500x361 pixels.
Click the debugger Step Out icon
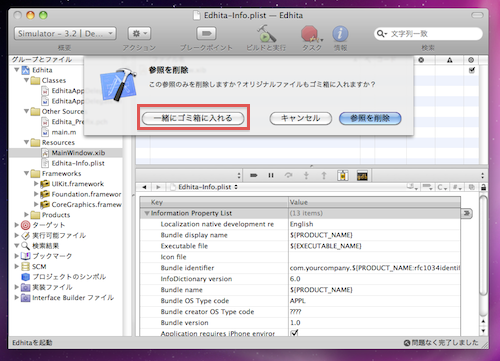[x=324, y=175]
